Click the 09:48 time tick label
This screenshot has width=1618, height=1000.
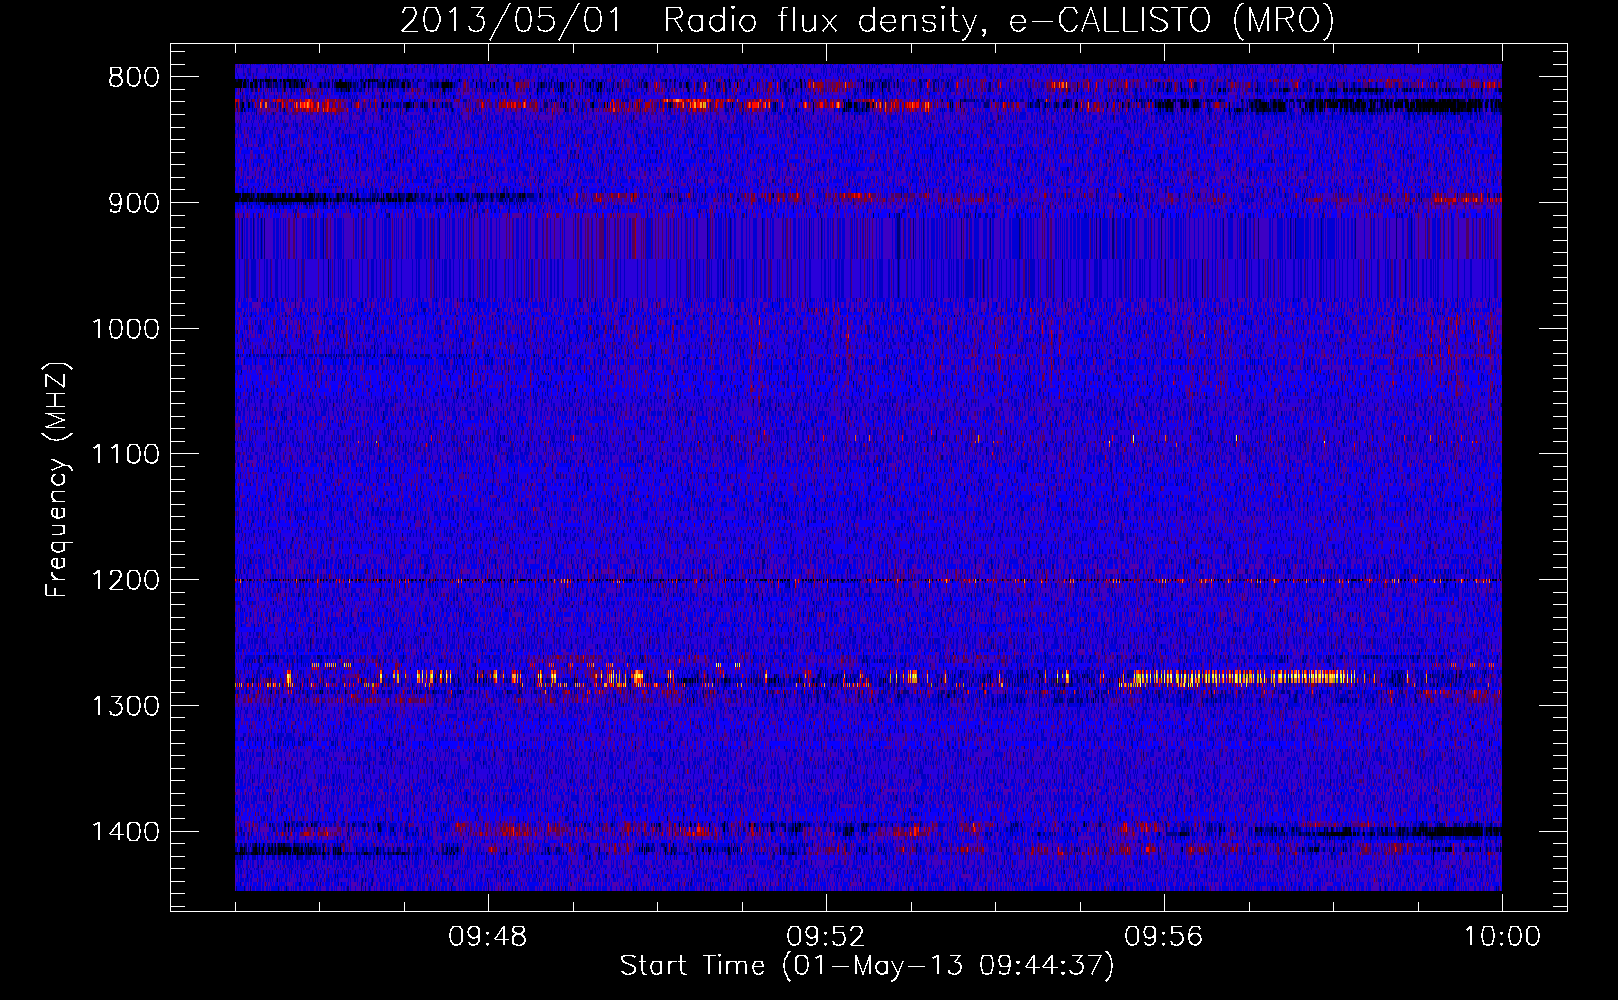488,937
